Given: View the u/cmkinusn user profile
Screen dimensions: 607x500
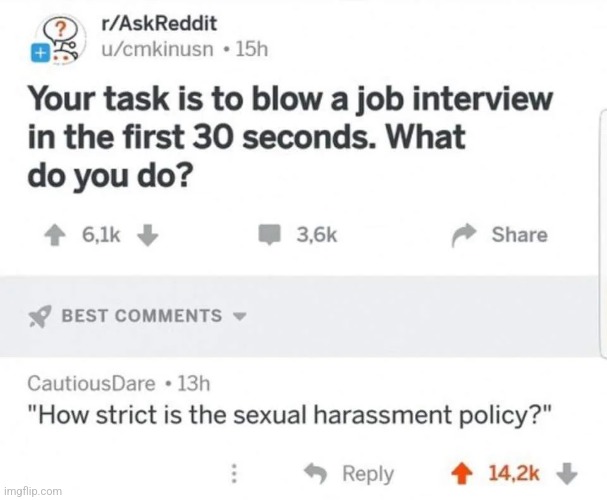Looking at the screenshot, I should 157,50.
